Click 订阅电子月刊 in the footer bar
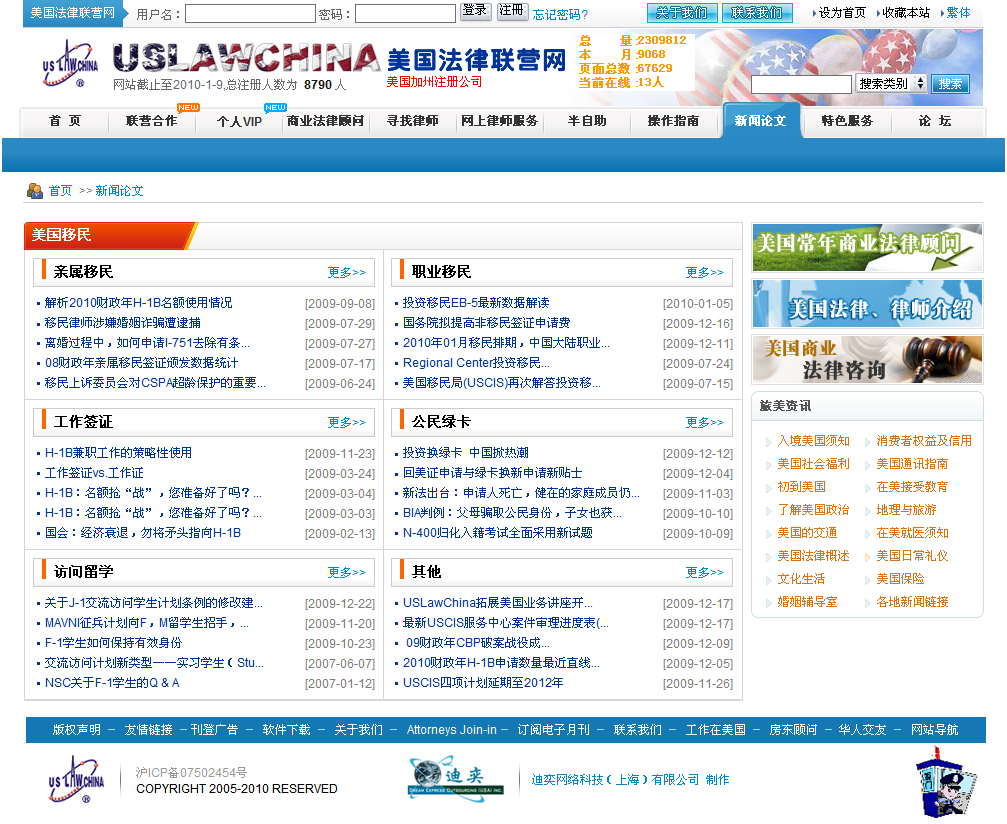1007x824 pixels. [554, 730]
